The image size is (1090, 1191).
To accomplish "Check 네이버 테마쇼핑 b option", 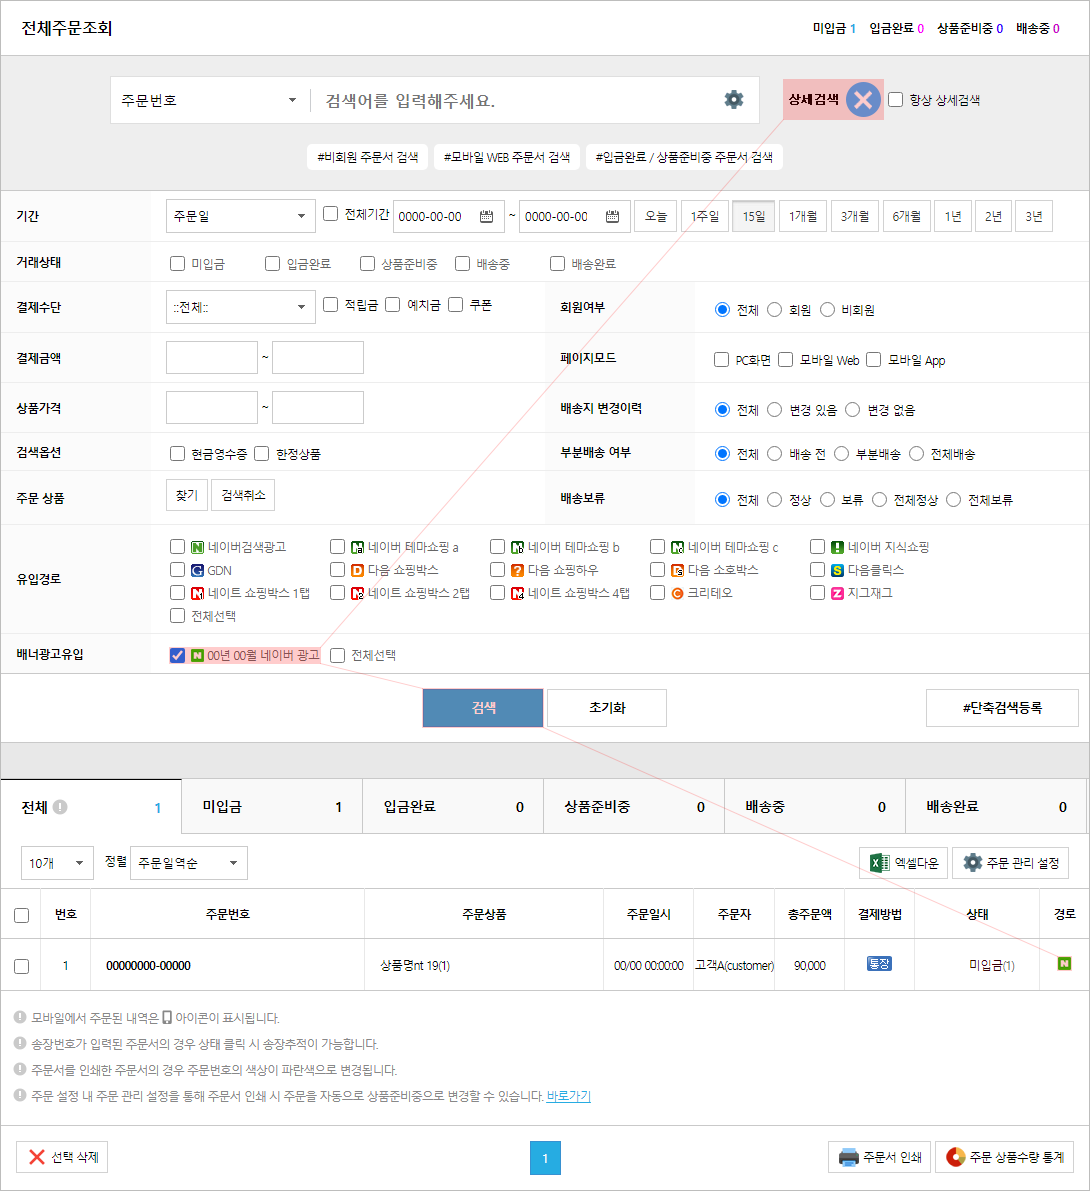I will (x=498, y=547).
